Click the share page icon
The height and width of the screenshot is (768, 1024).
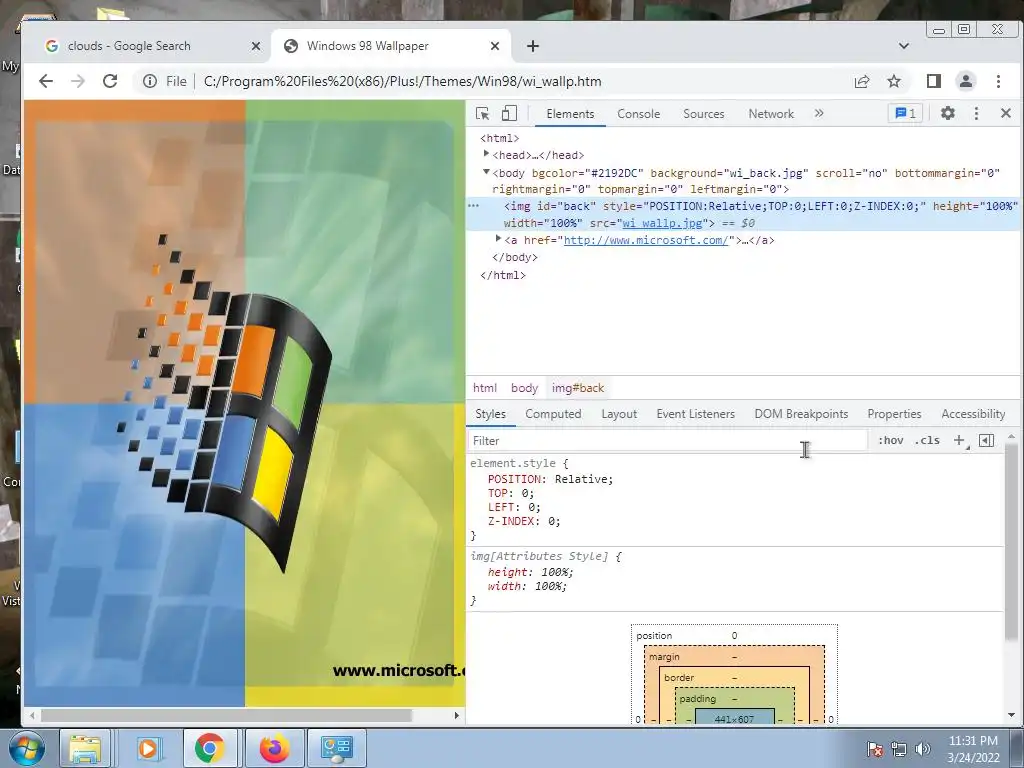[862, 81]
